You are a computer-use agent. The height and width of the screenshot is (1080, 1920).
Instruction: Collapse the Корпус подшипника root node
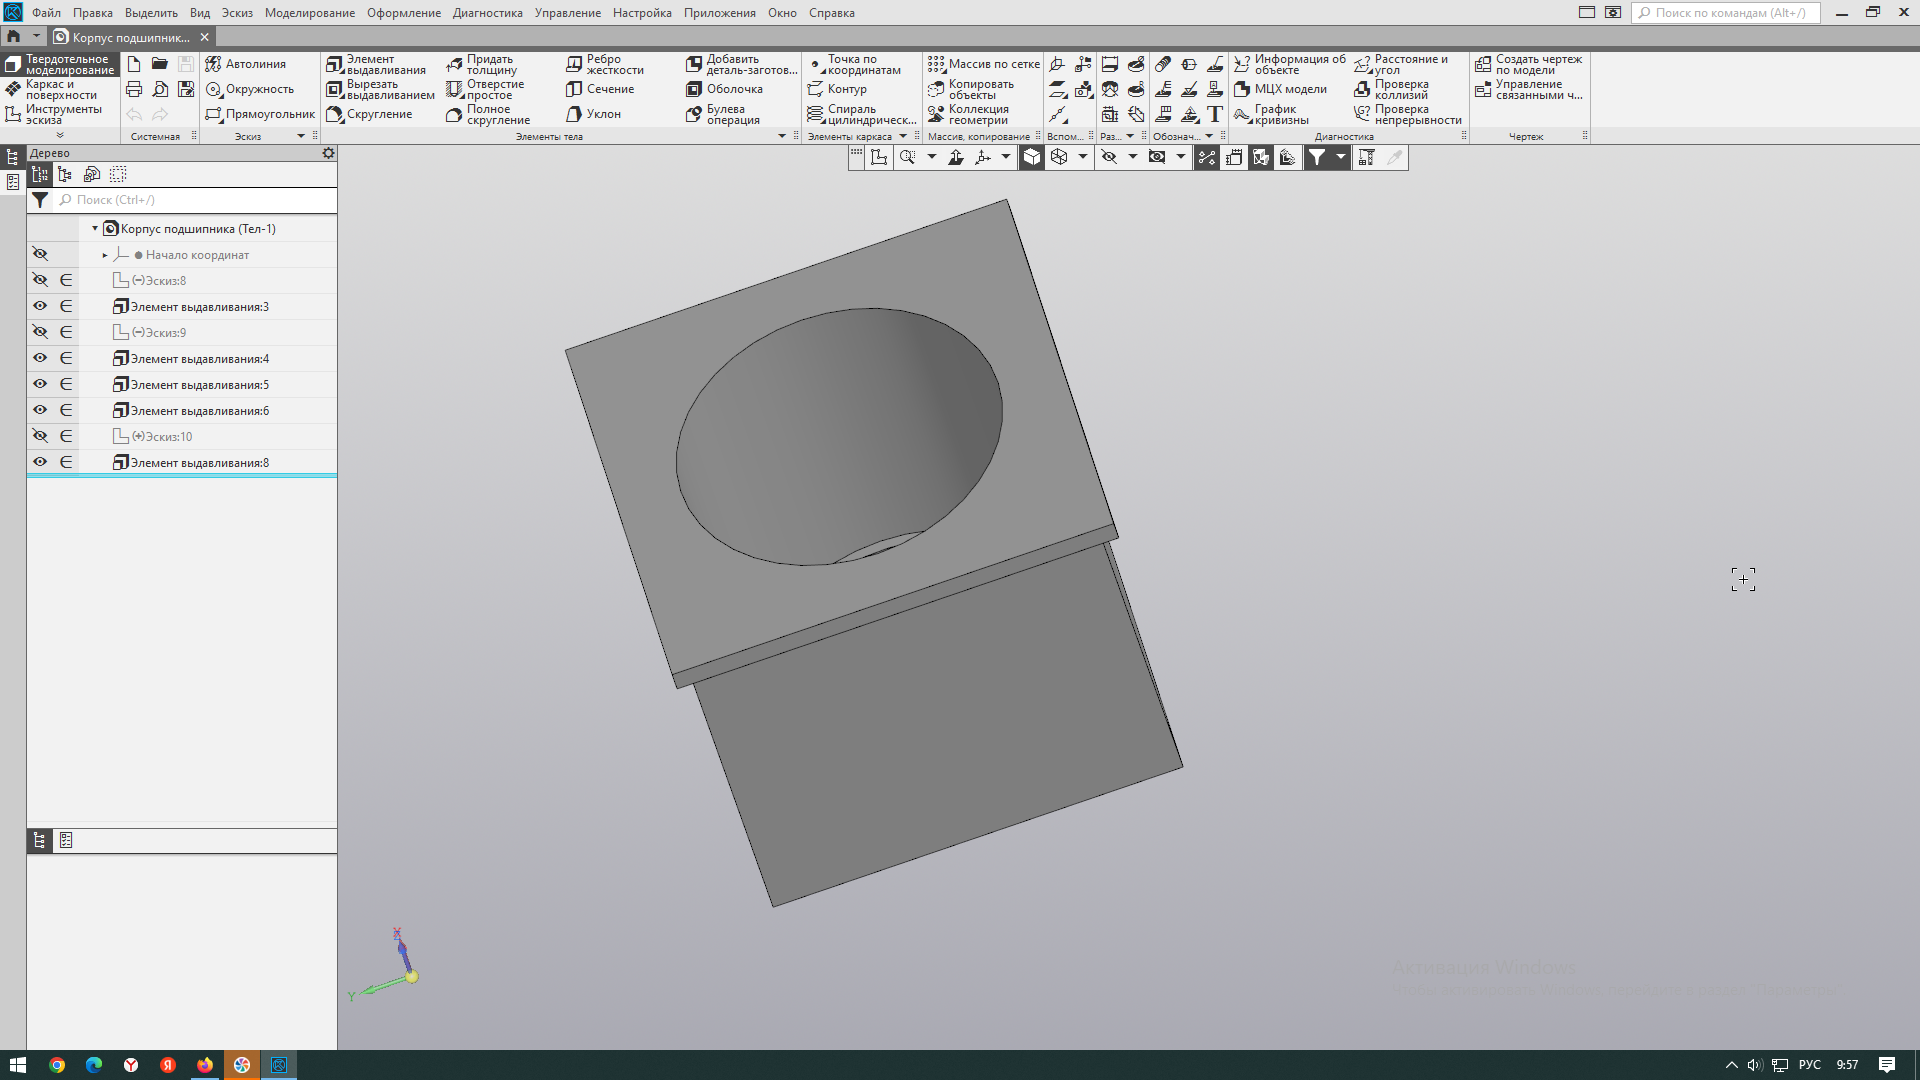tap(95, 229)
